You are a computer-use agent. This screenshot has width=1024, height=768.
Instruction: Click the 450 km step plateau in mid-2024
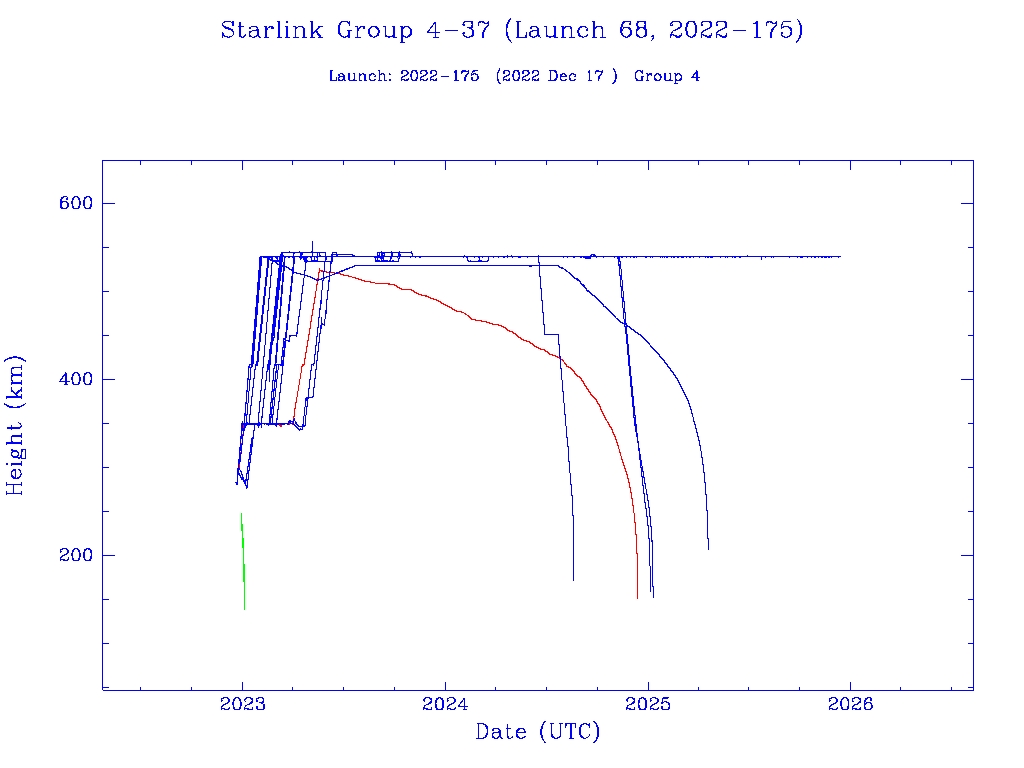point(551,334)
